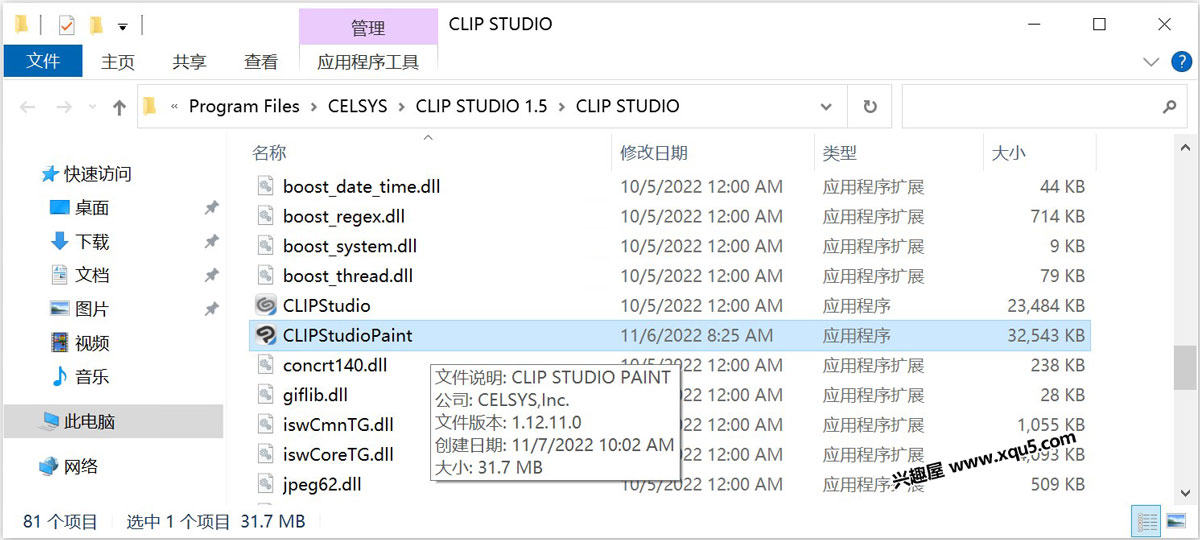Select 此电脑 in navigation pane
This screenshot has width=1200, height=540.
pos(113,422)
